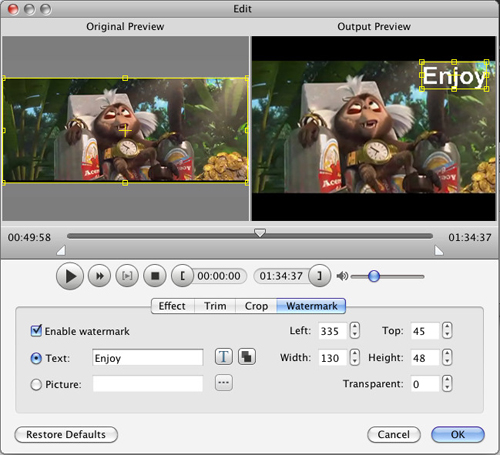Uncheck the Enable watermark checkbox
This screenshot has height=455, width=500.
(x=36, y=331)
